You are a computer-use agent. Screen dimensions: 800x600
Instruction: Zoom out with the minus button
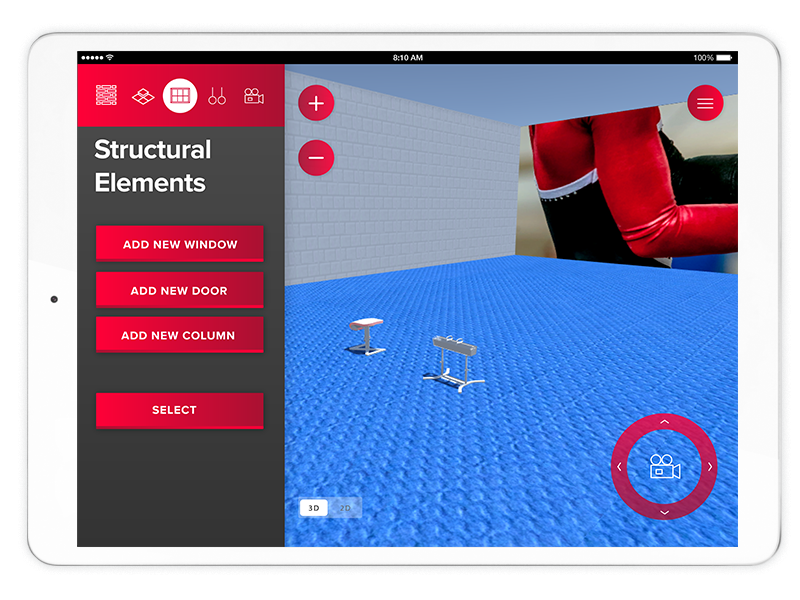click(x=316, y=158)
